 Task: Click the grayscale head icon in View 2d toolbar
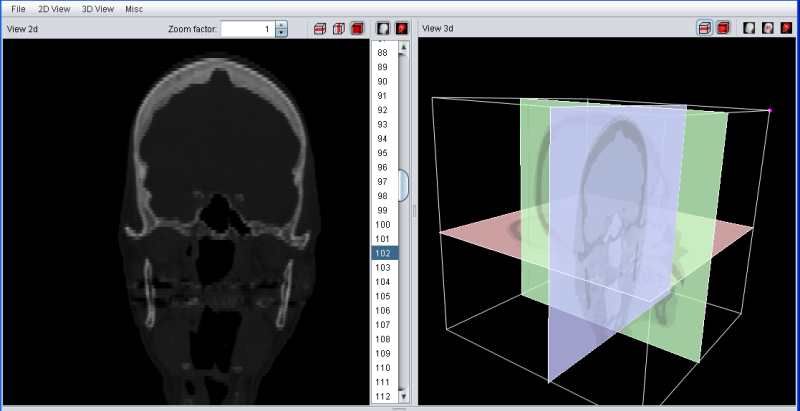click(383, 28)
